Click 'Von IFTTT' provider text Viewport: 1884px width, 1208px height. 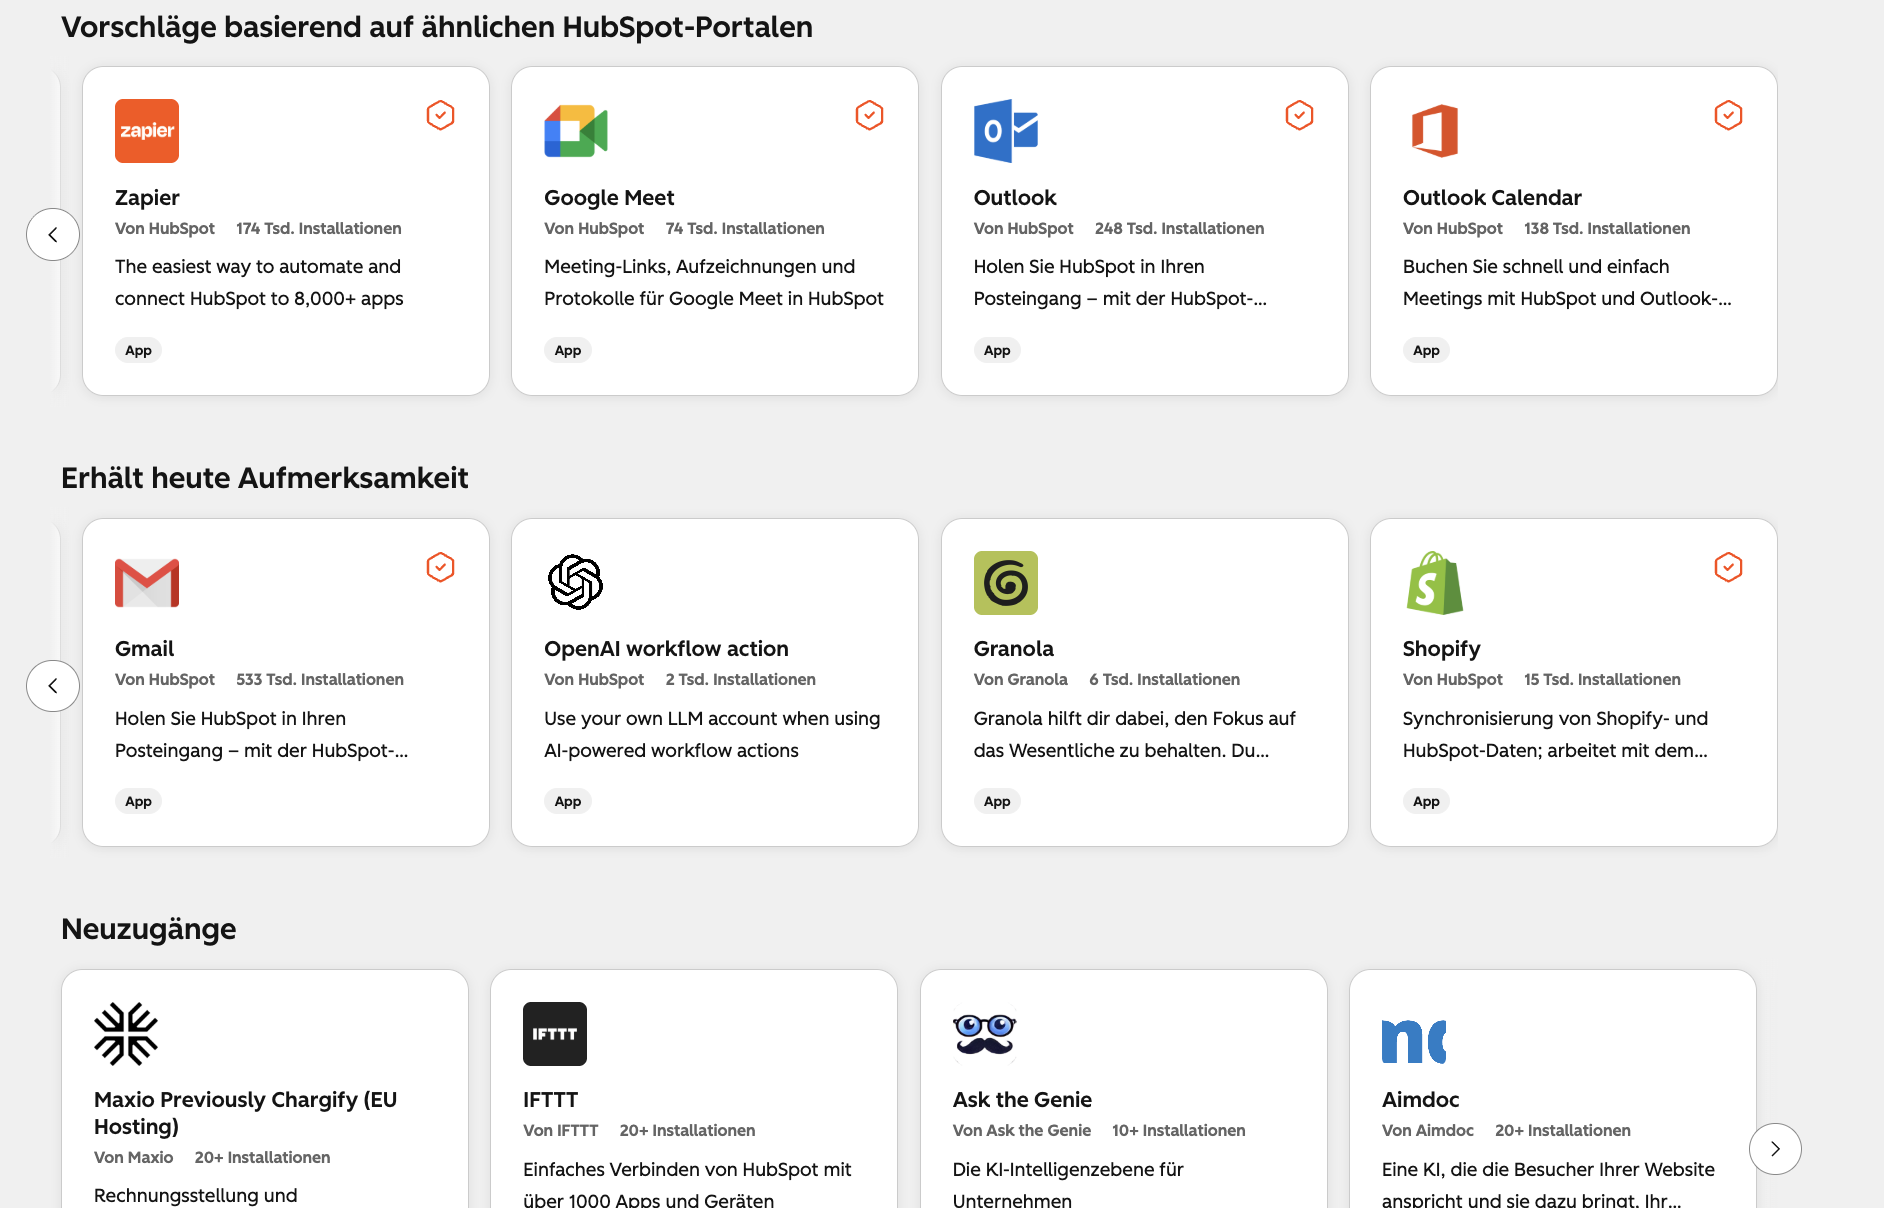(x=561, y=1131)
